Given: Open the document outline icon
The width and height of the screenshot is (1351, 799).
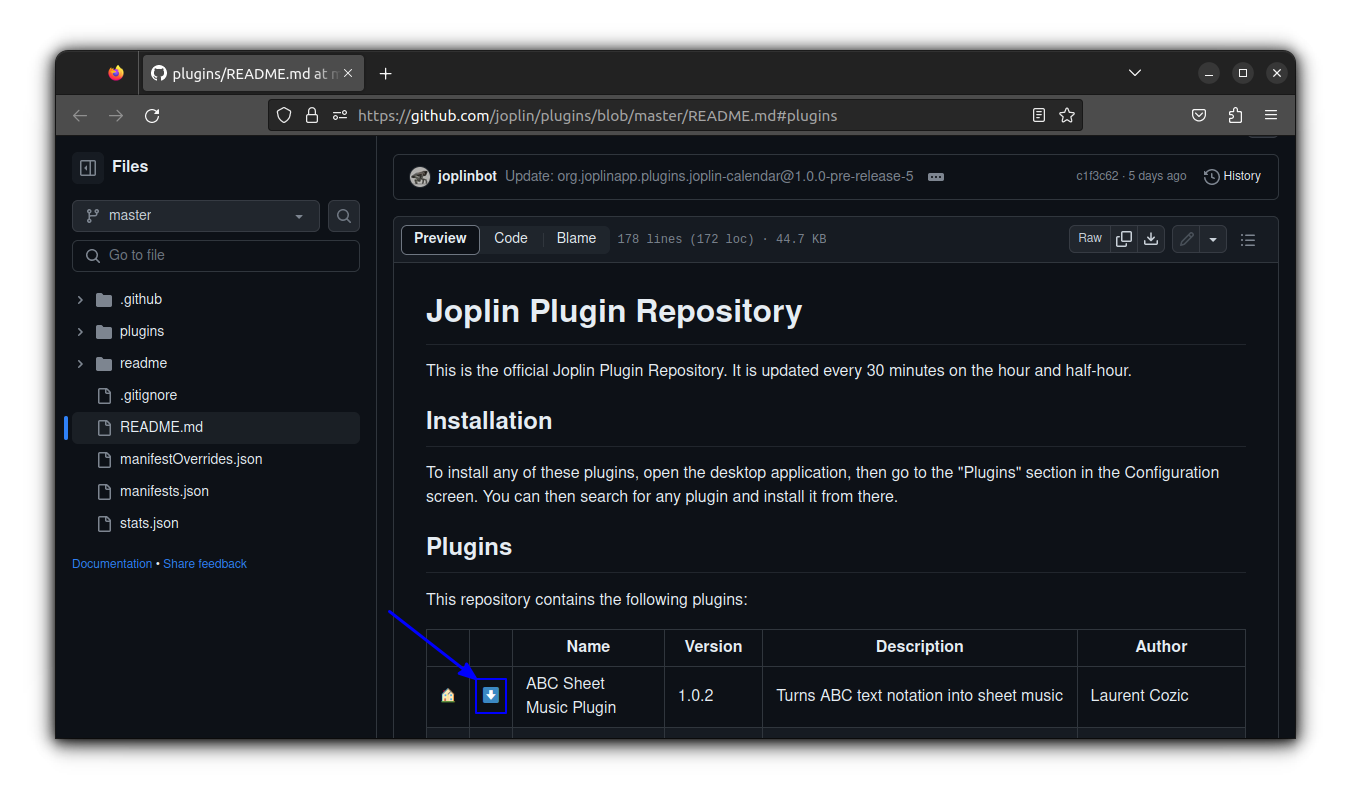Looking at the screenshot, I should (1247, 240).
